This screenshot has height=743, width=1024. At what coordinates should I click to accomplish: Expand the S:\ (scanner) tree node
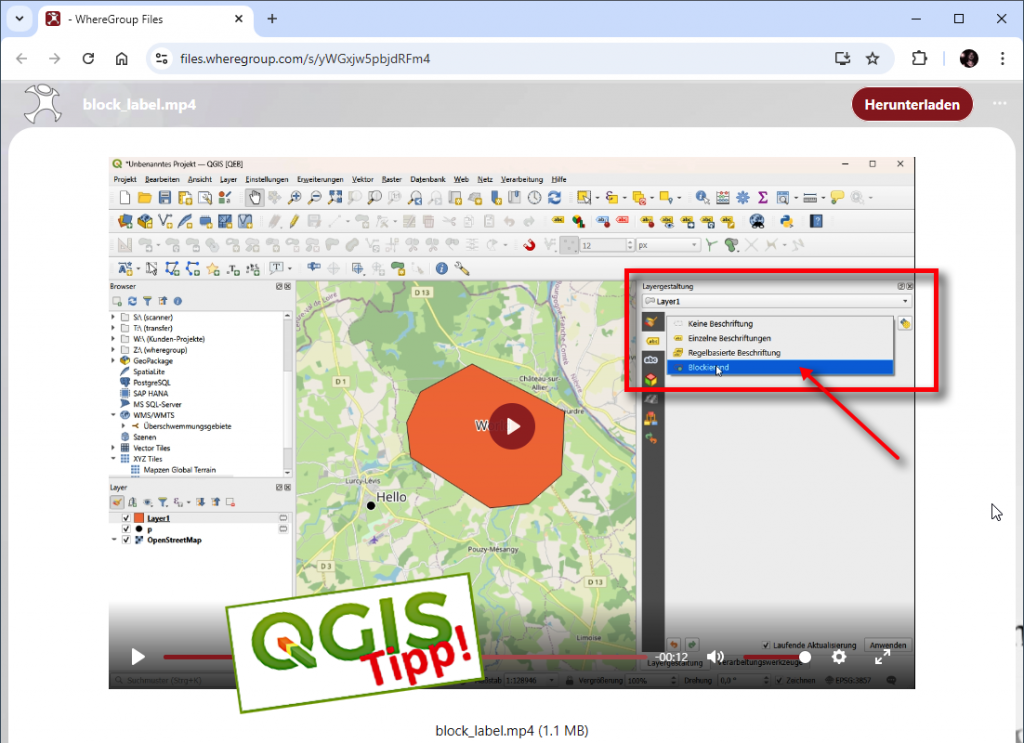pos(113,317)
